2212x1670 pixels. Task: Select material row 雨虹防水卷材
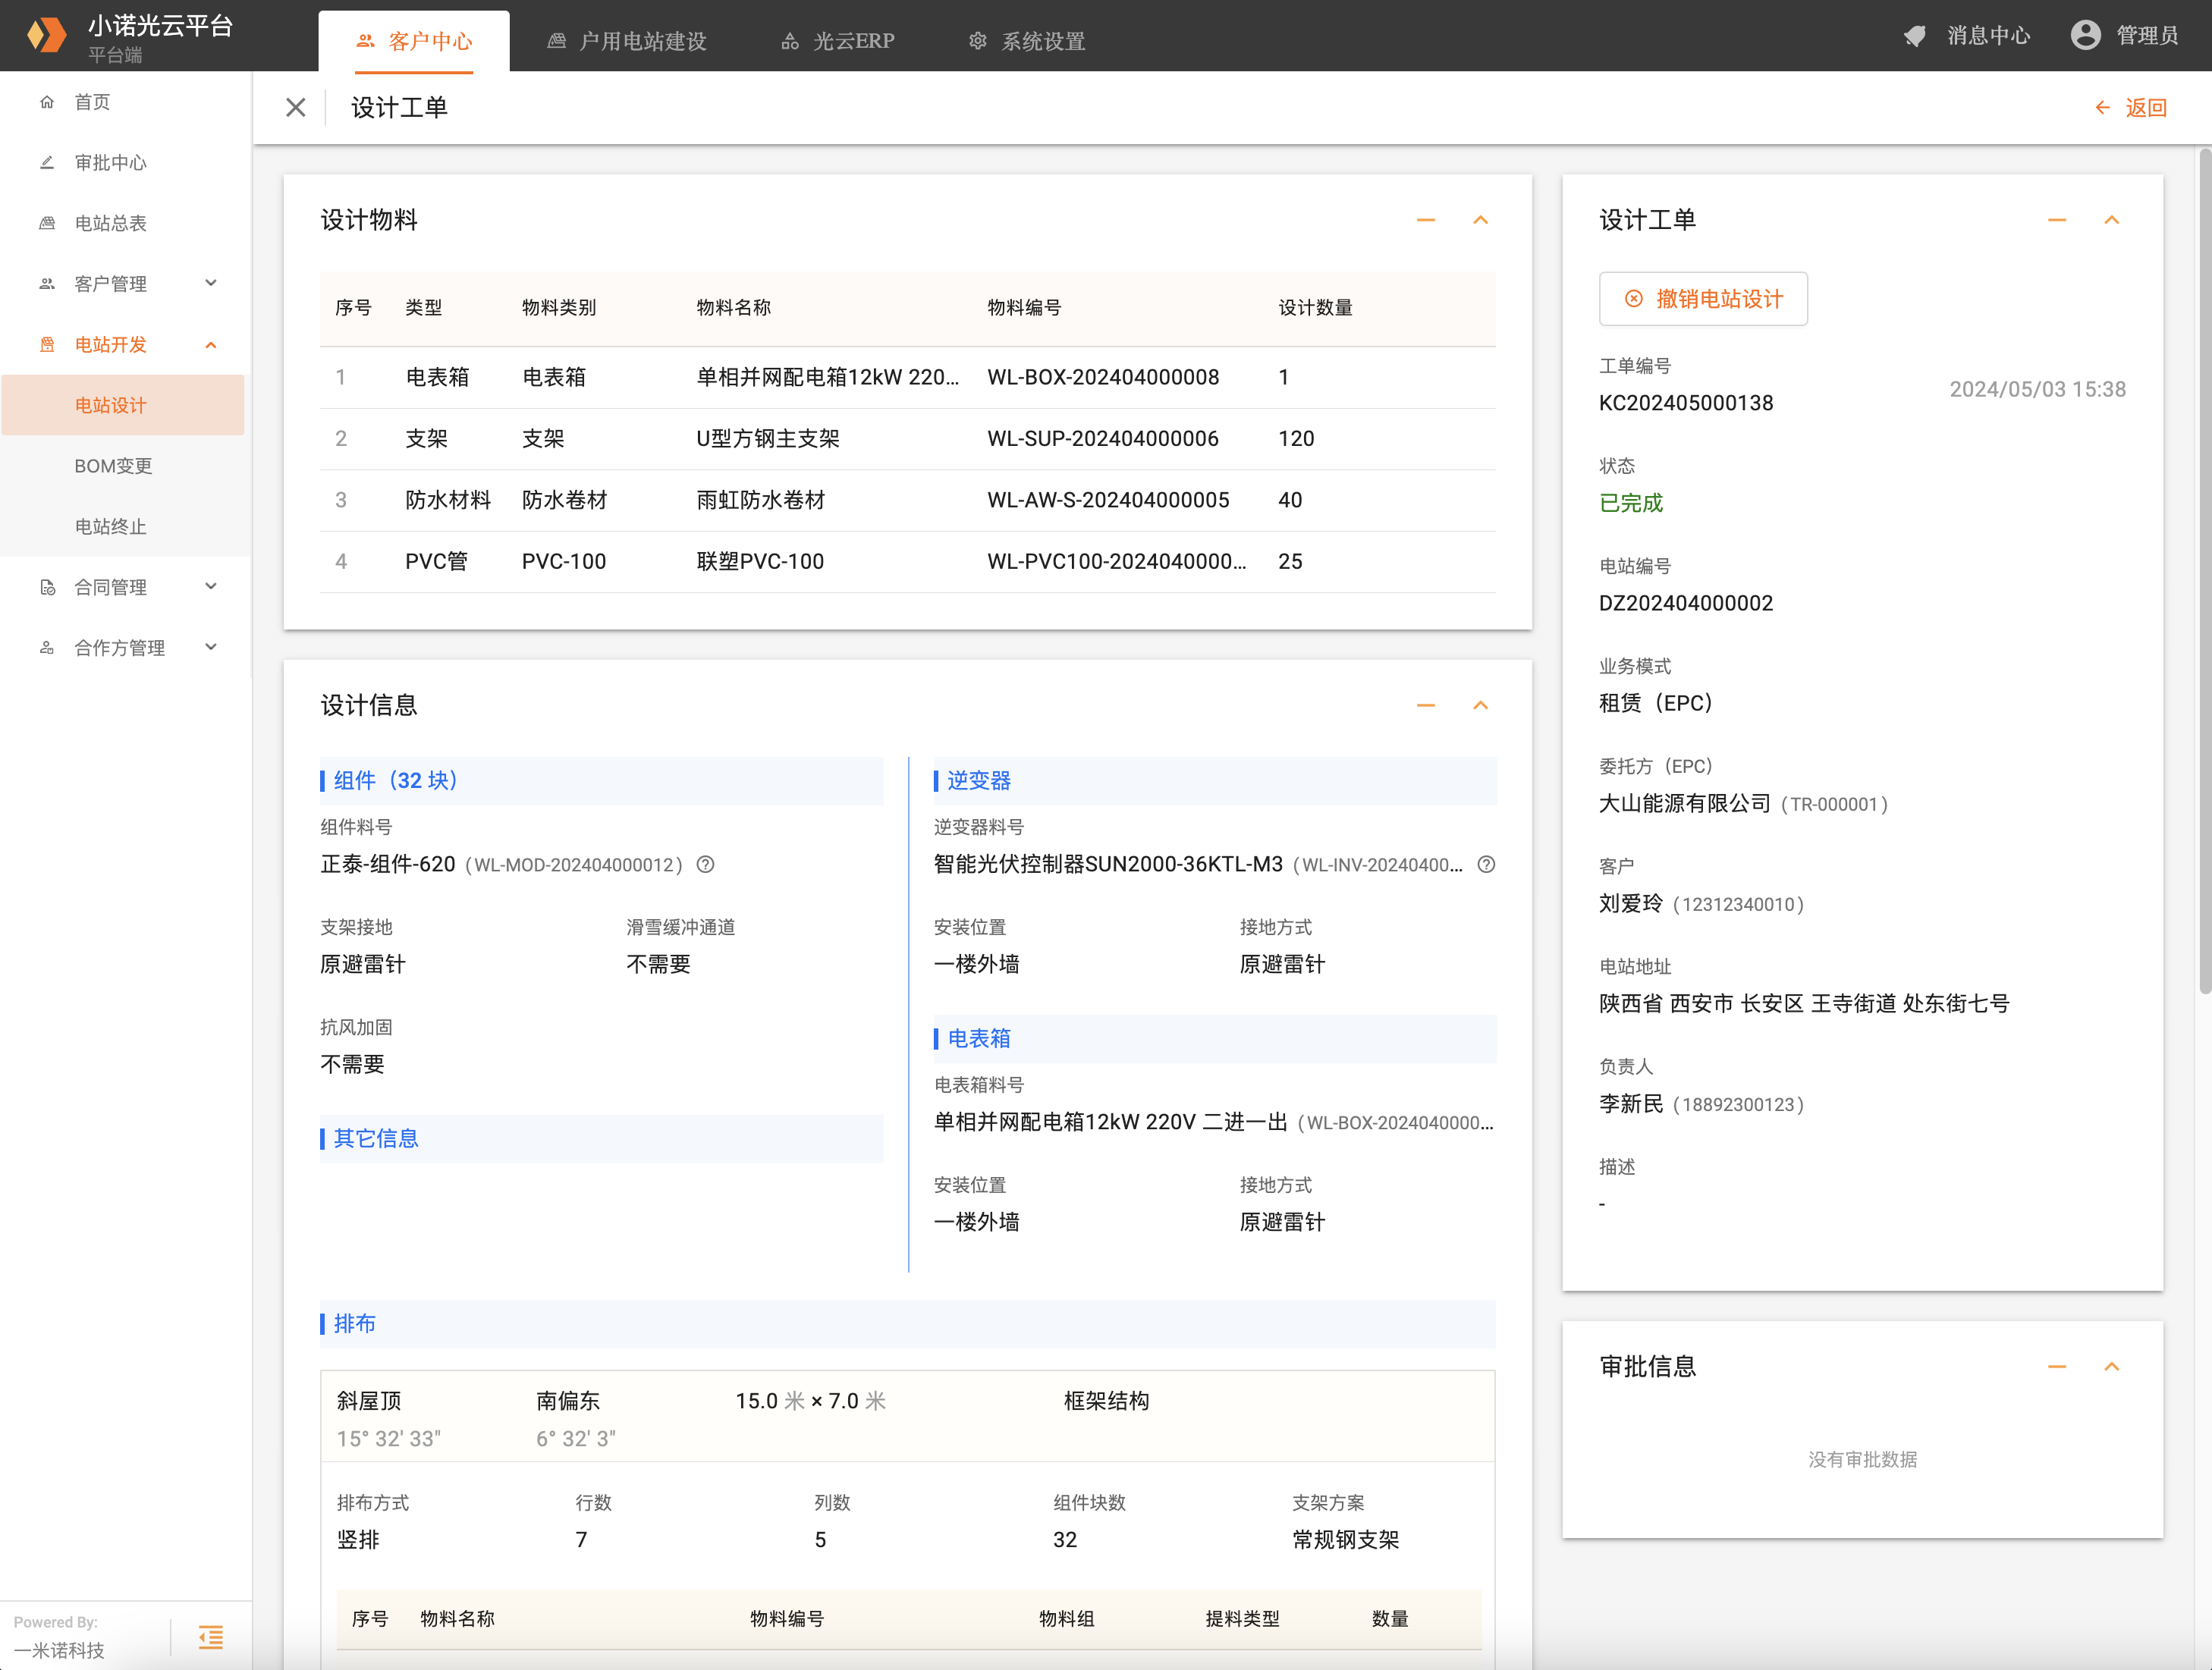pos(908,500)
